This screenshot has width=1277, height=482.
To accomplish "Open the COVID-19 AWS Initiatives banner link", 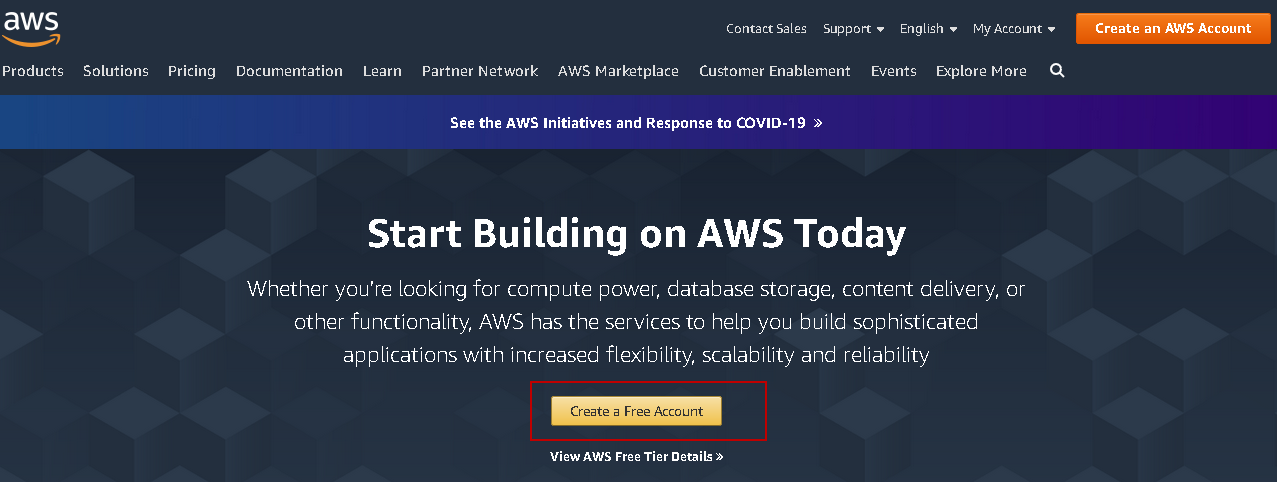I will (x=636, y=123).
